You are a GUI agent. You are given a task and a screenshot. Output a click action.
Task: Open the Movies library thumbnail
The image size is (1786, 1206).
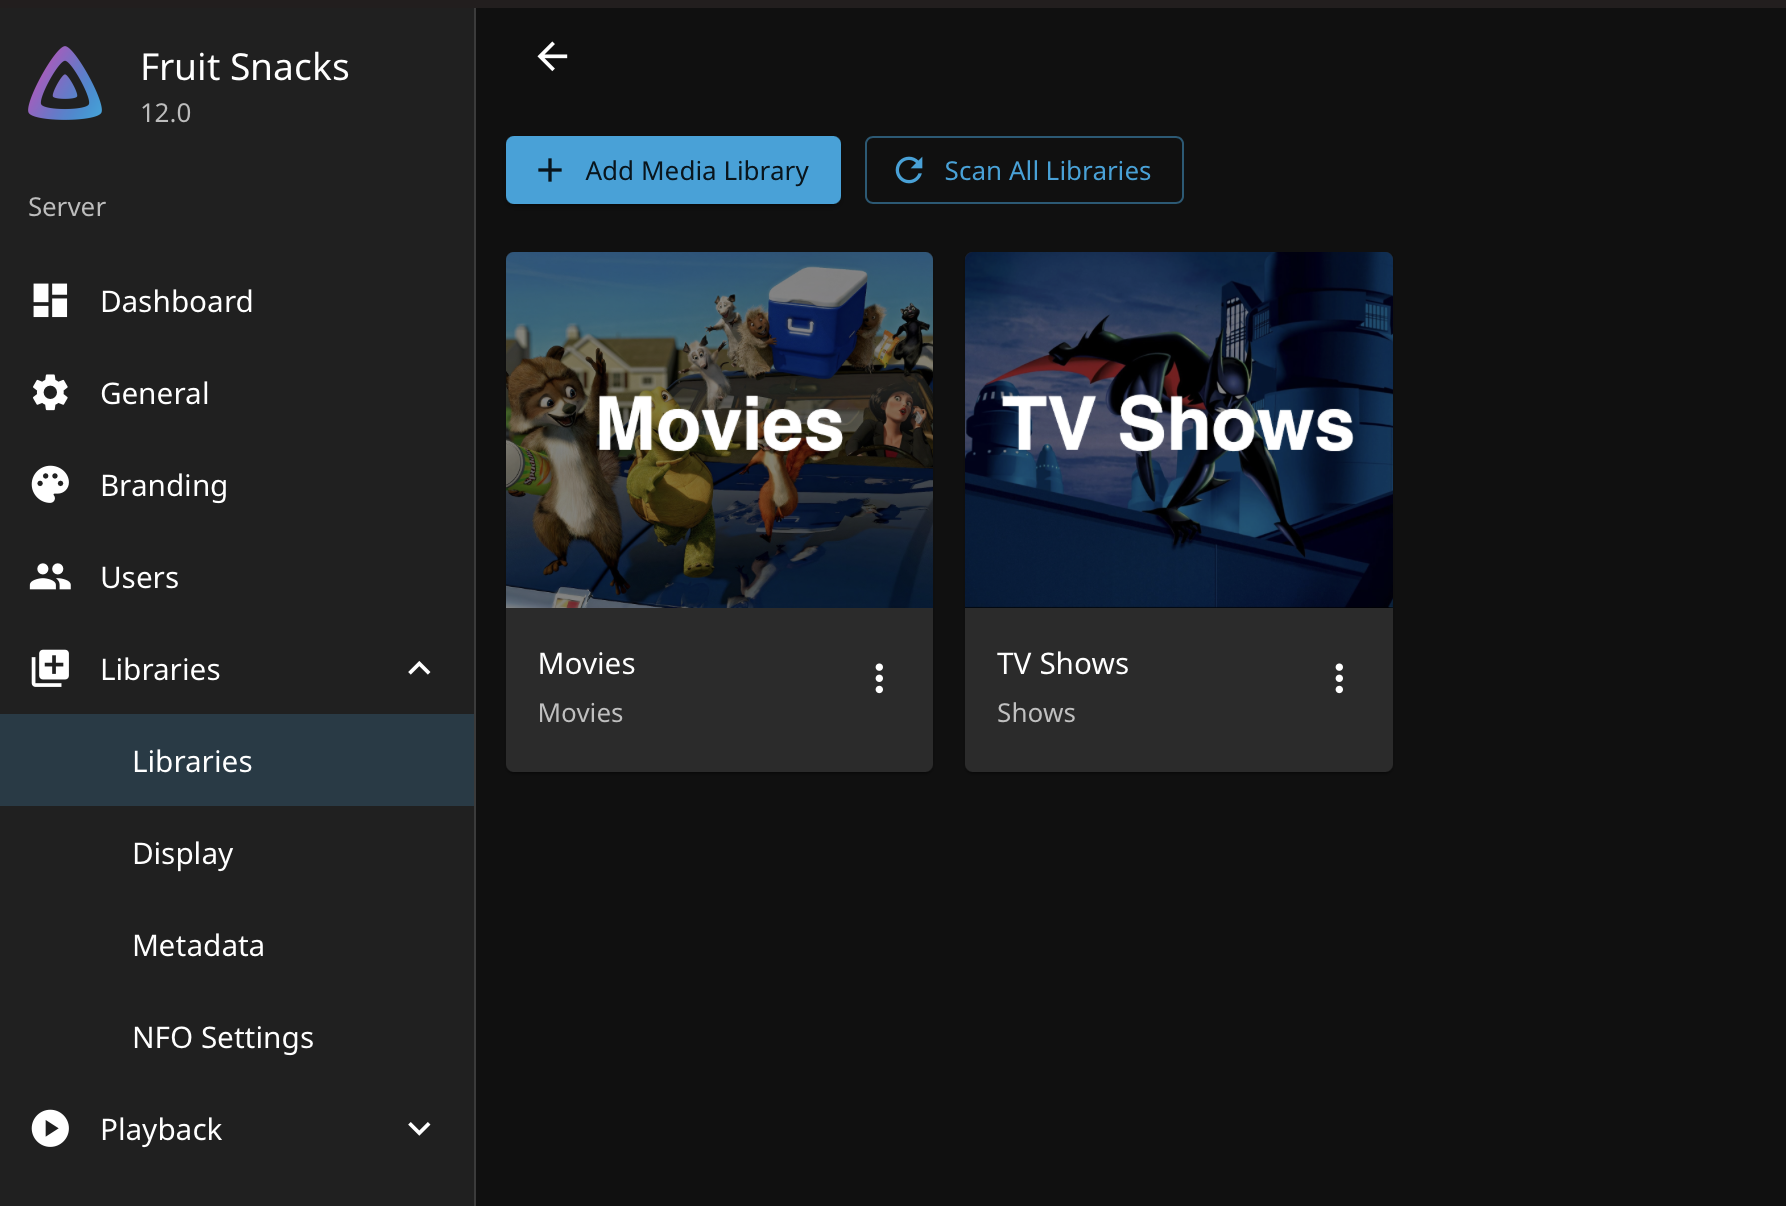click(719, 430)
